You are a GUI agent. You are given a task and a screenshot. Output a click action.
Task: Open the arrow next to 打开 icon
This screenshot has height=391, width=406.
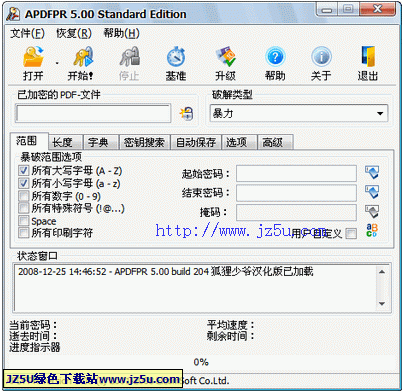click(x=57, y=63)
